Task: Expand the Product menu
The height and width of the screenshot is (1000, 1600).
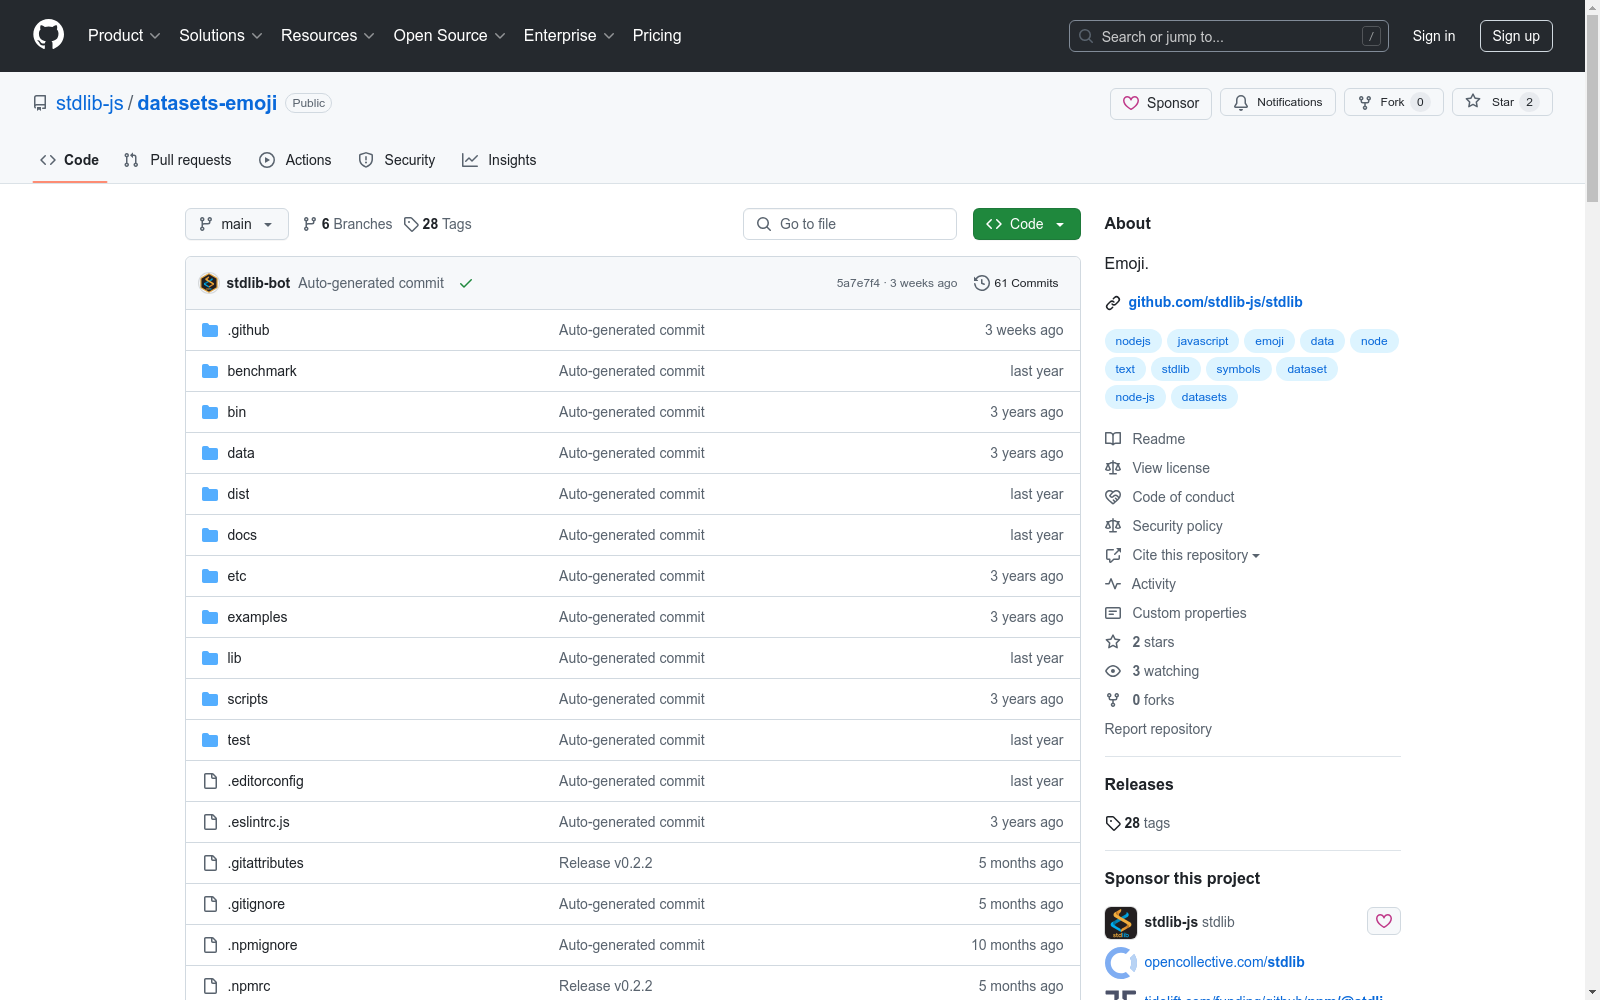Action: (124, 35)
